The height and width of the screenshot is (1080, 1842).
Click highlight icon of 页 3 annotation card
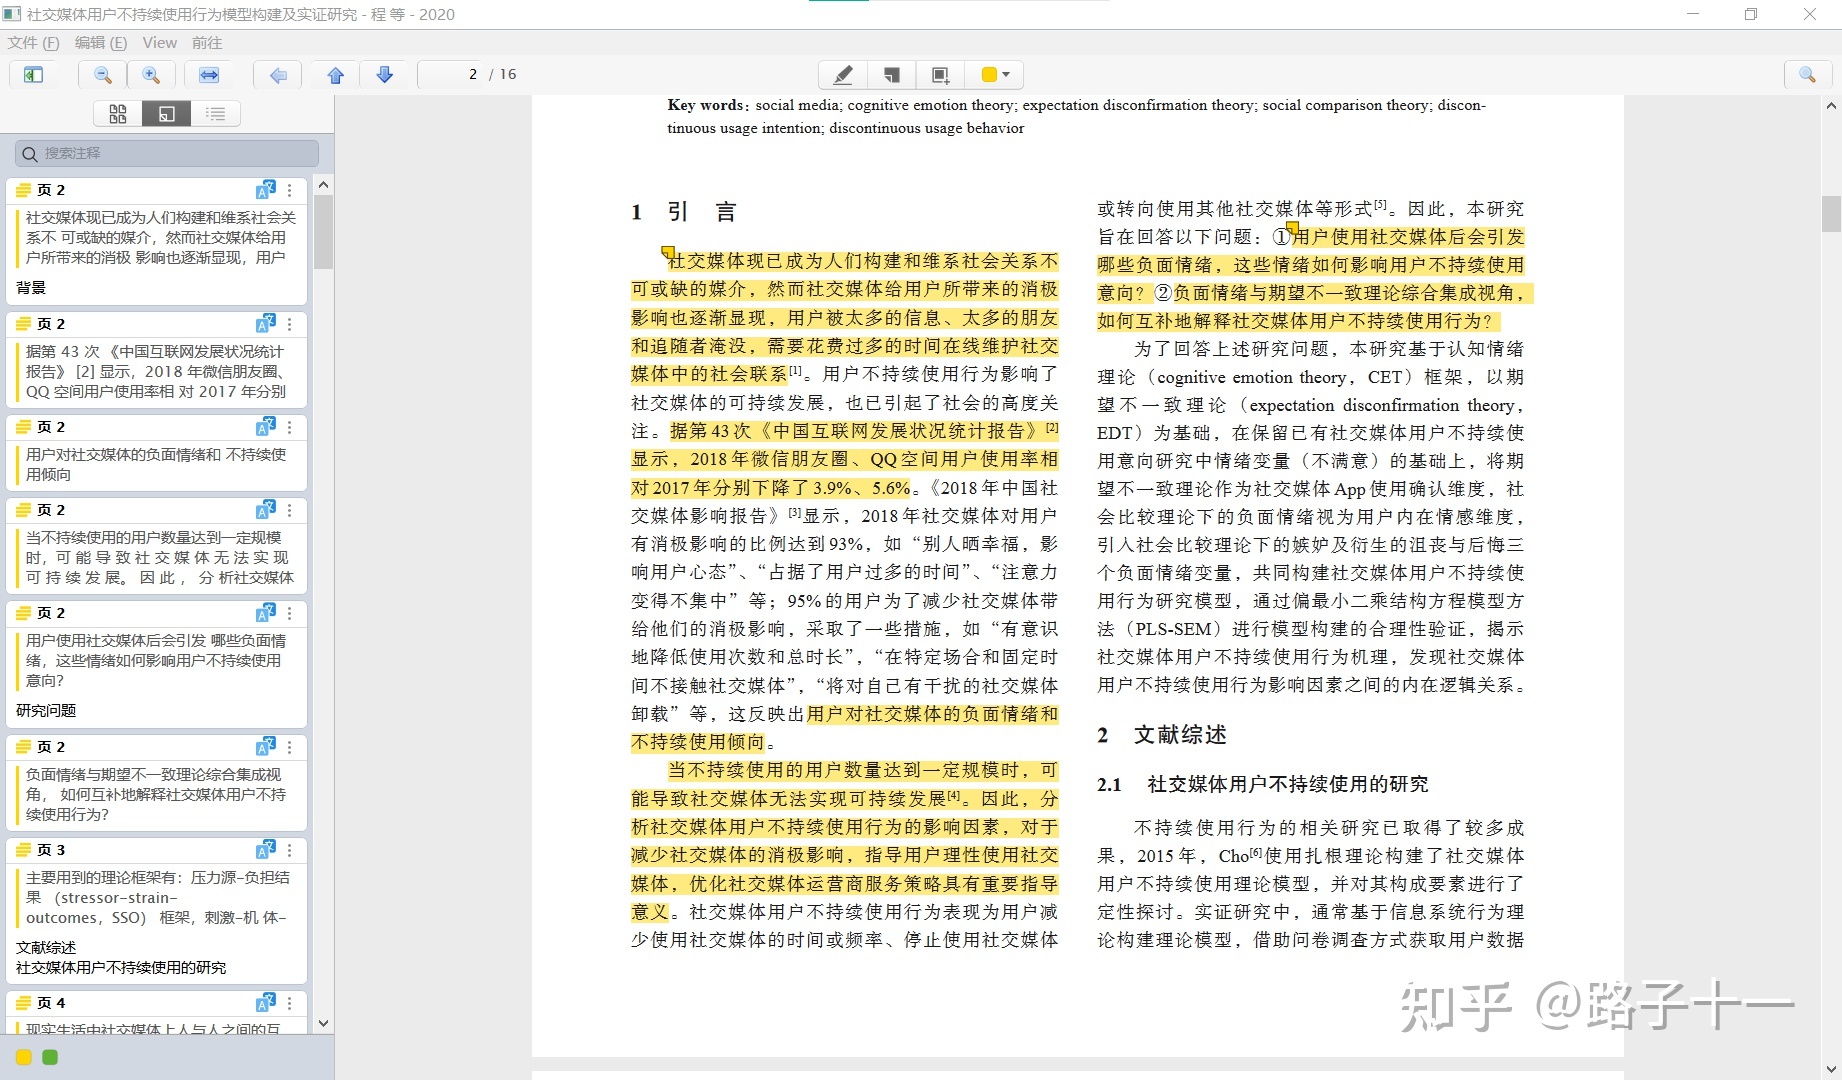pyautogui.click(x=23, y=850)
